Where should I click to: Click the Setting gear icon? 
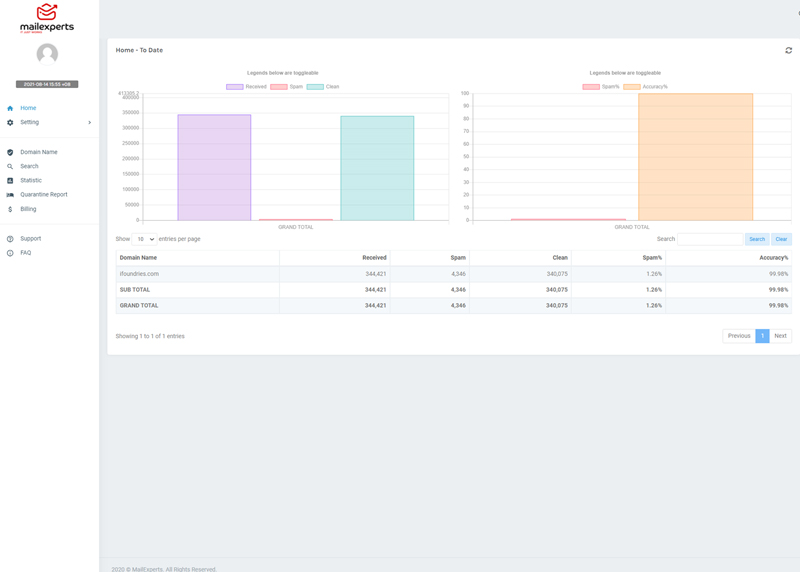pyautogui.click(x=10, y=122)
